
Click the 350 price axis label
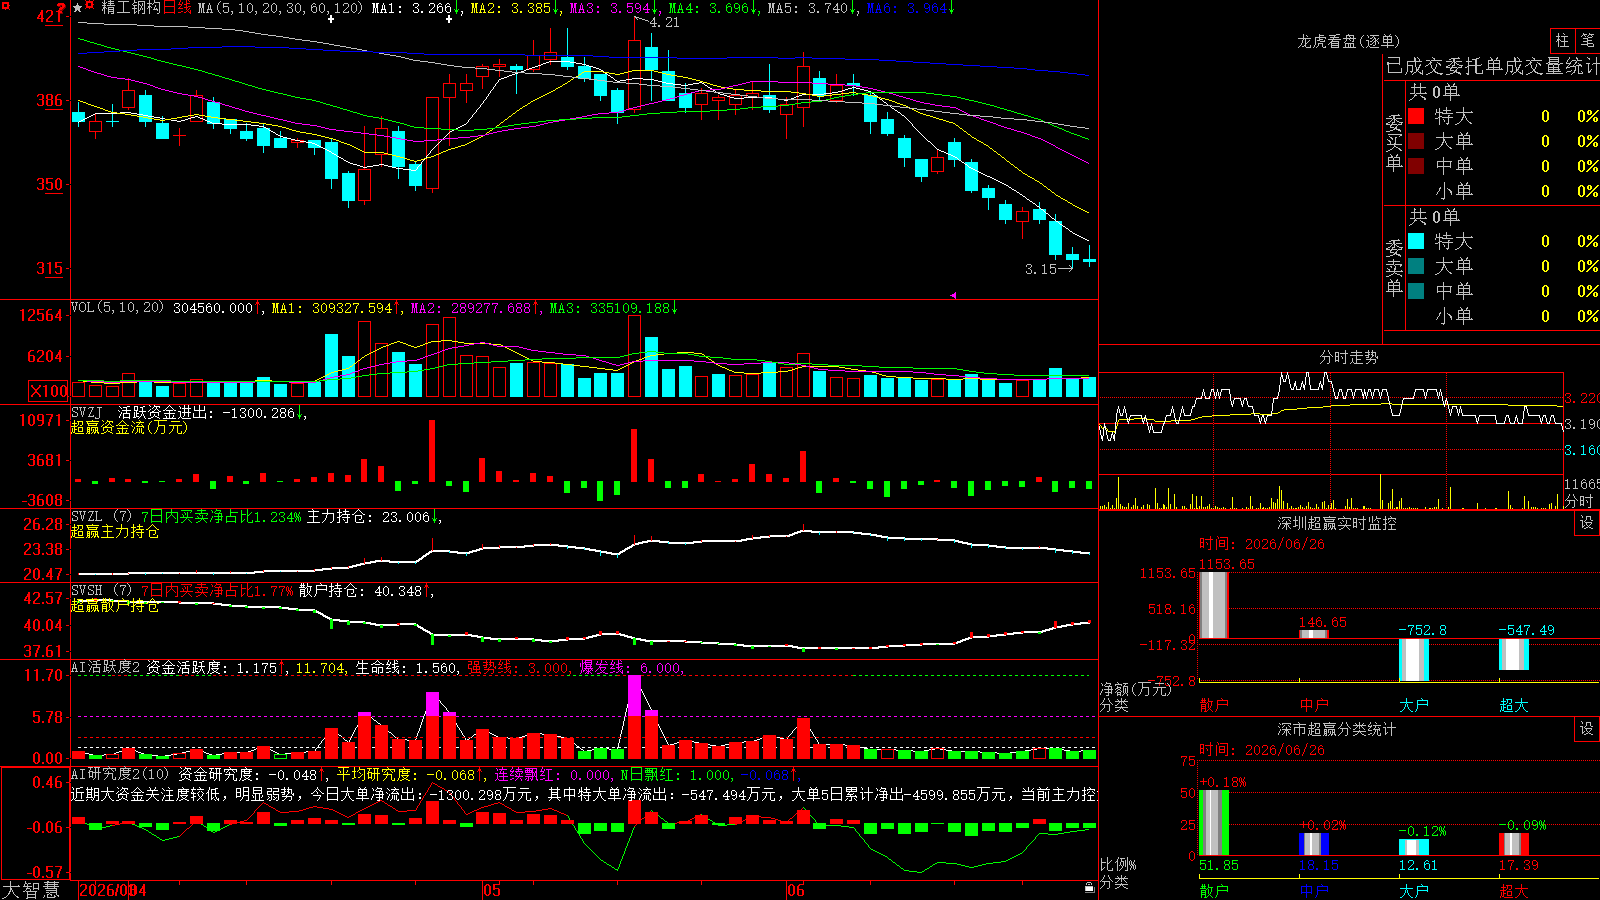(x=49, y=184)
